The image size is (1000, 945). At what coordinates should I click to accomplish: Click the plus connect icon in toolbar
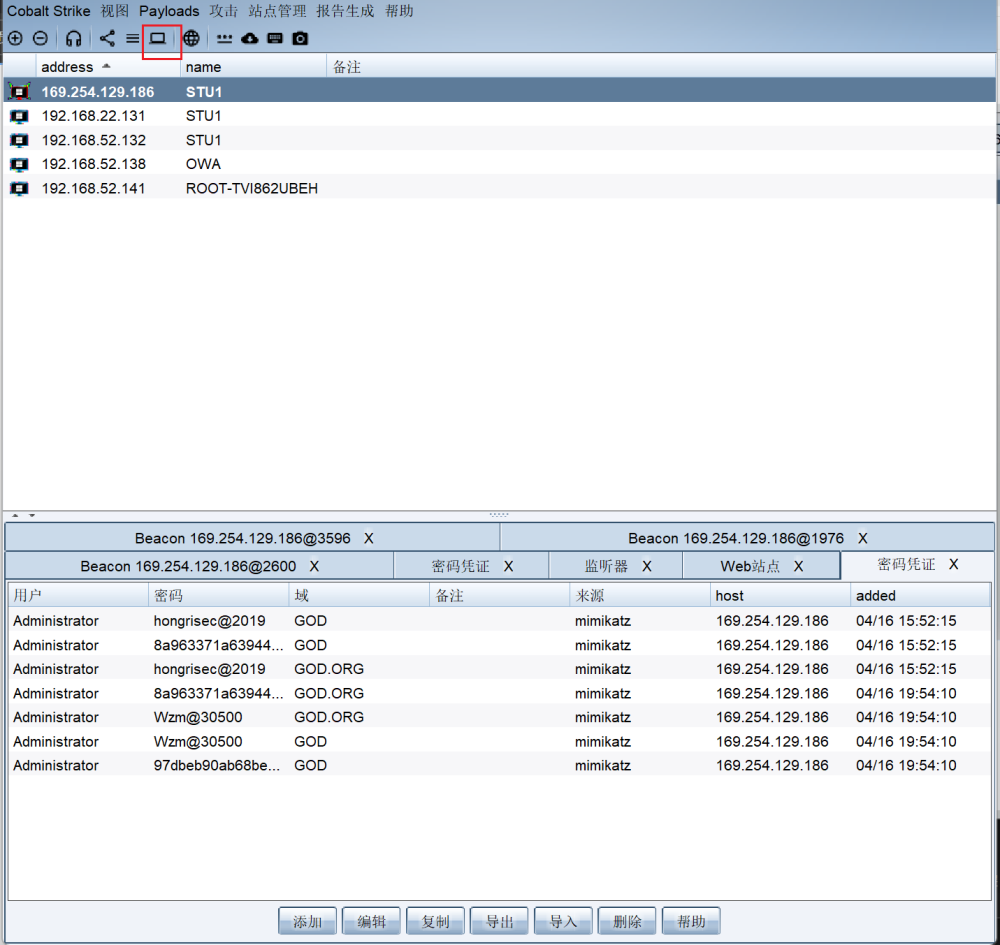(x=15, y=39)
